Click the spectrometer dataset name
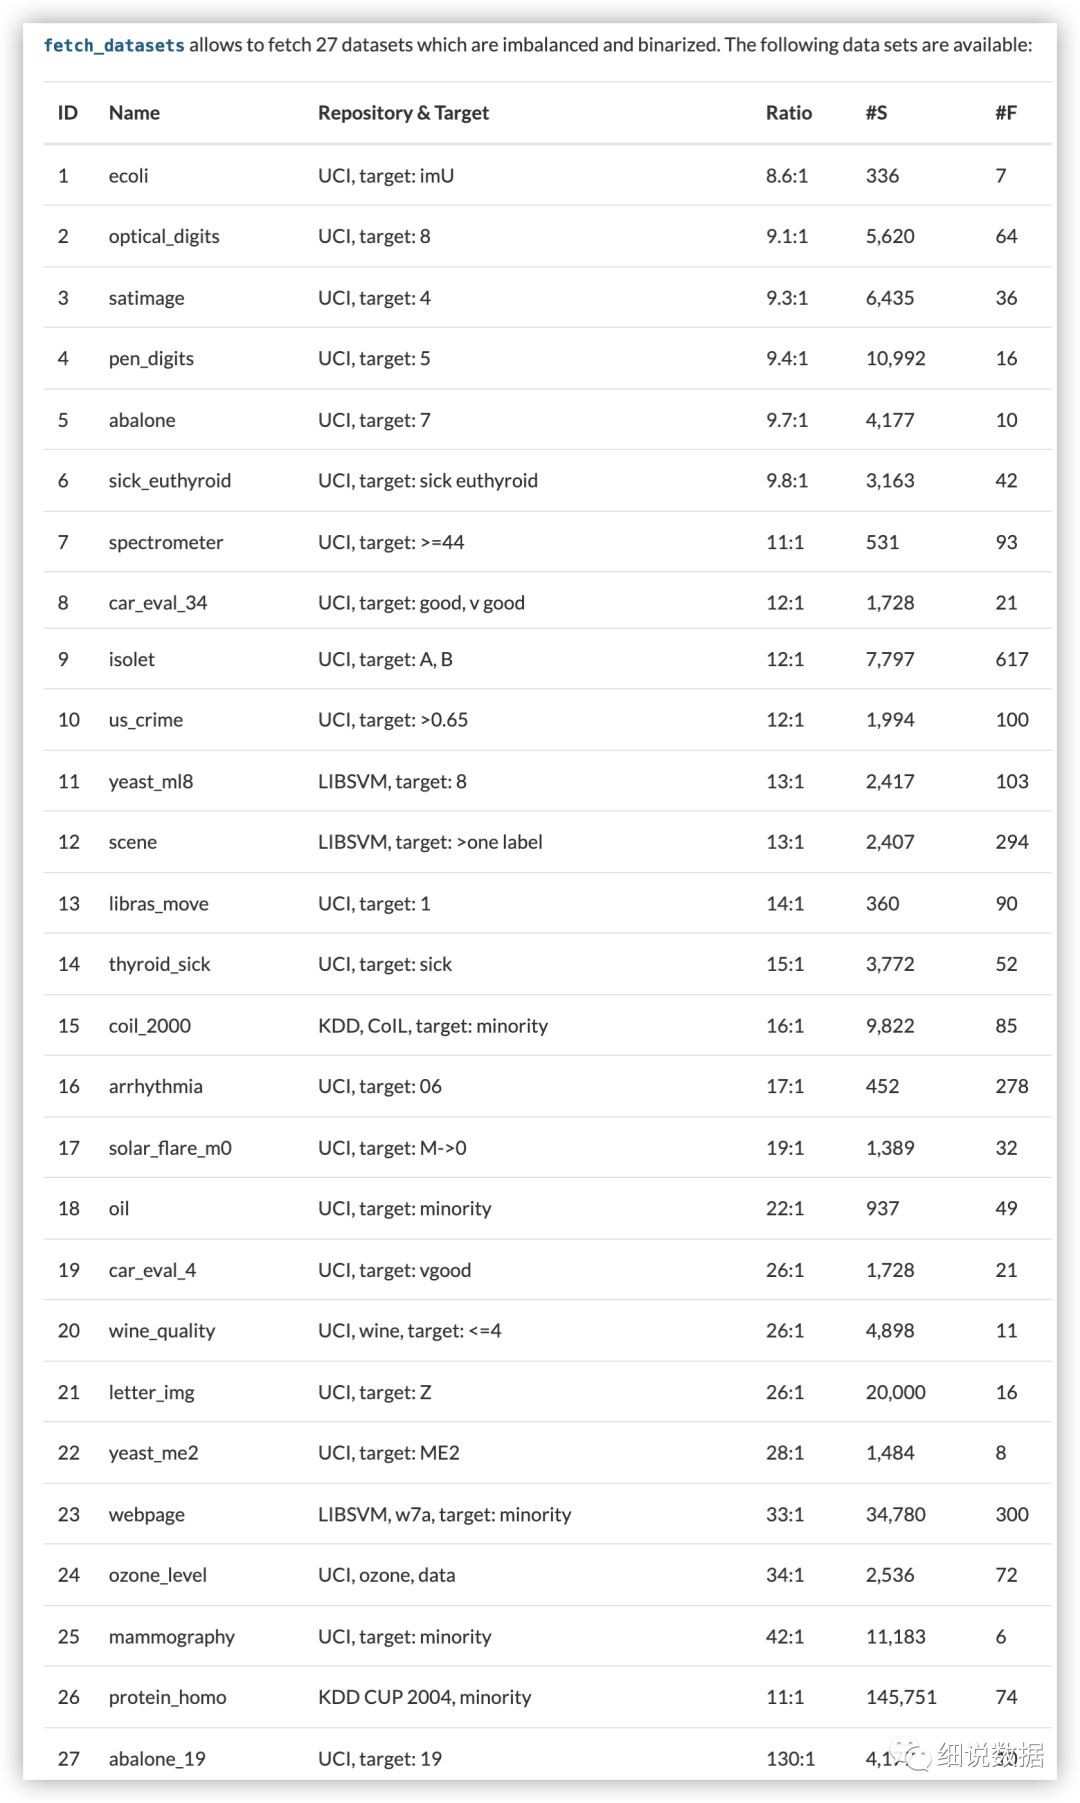This screenshot has width=1080, height=1803. click(x=166, y=542)
